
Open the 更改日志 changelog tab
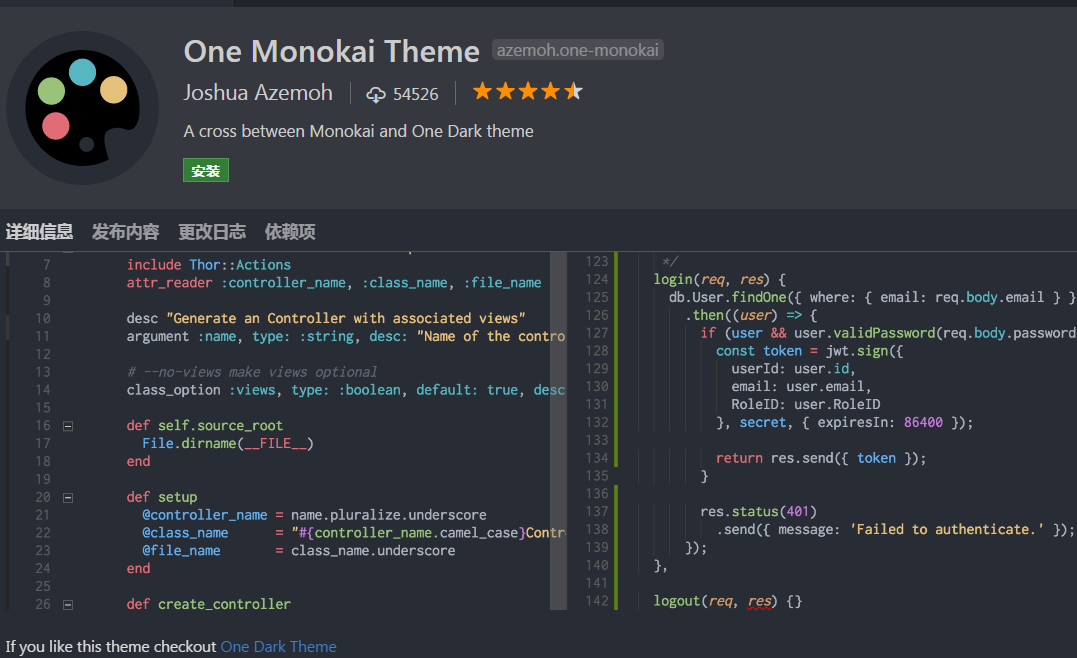[212, 232]
